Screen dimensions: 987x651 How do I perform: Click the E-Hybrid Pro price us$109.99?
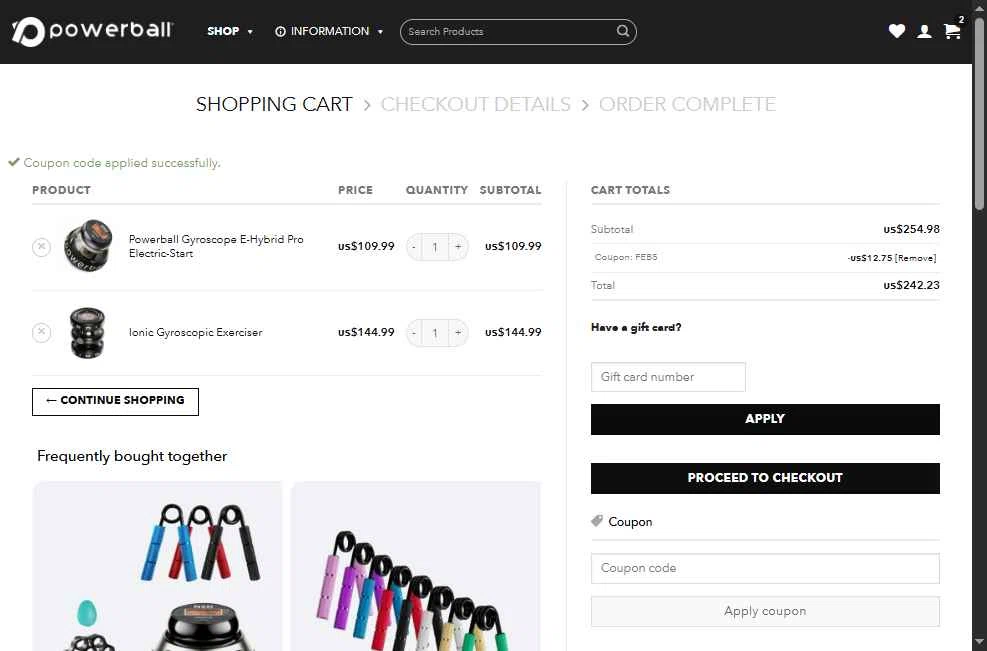point(366,246)
